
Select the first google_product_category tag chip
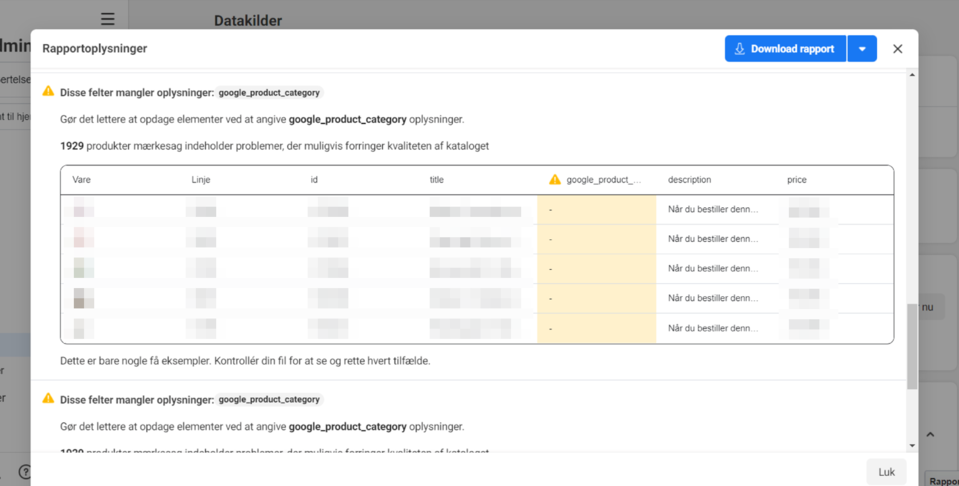[x=269, y=92]
